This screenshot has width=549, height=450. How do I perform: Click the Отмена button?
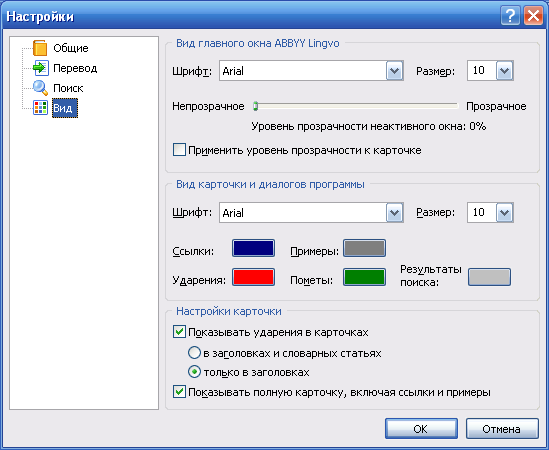(502, 429)
